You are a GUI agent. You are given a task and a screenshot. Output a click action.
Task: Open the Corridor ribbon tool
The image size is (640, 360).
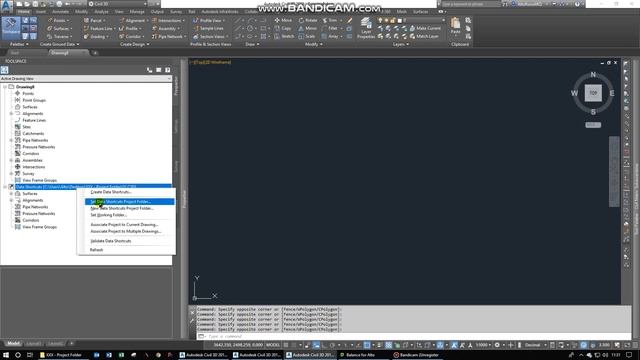(131, 37)
